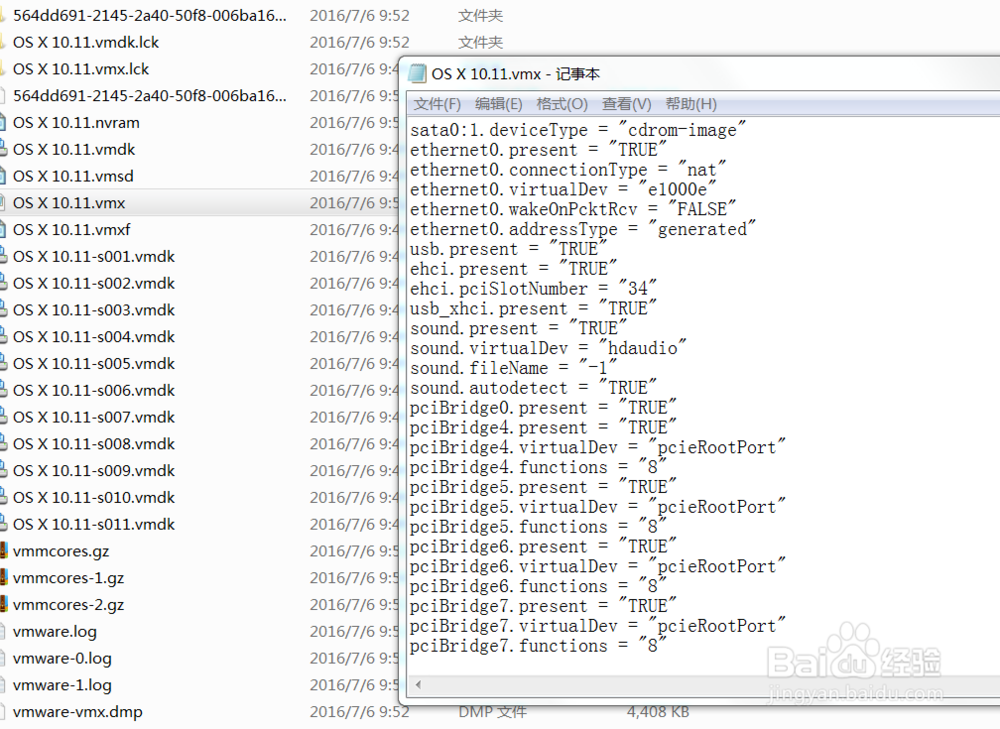Click the 2016/7/6 9:52 date of OS X 10.11.vmdk.lck

pos(360,42)
